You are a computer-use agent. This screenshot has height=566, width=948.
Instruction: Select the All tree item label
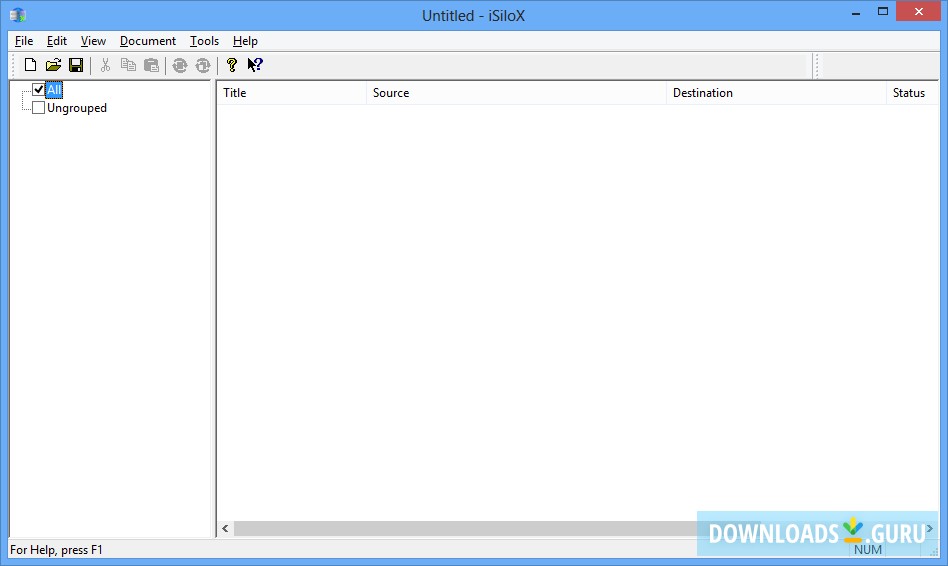(54, 90)
